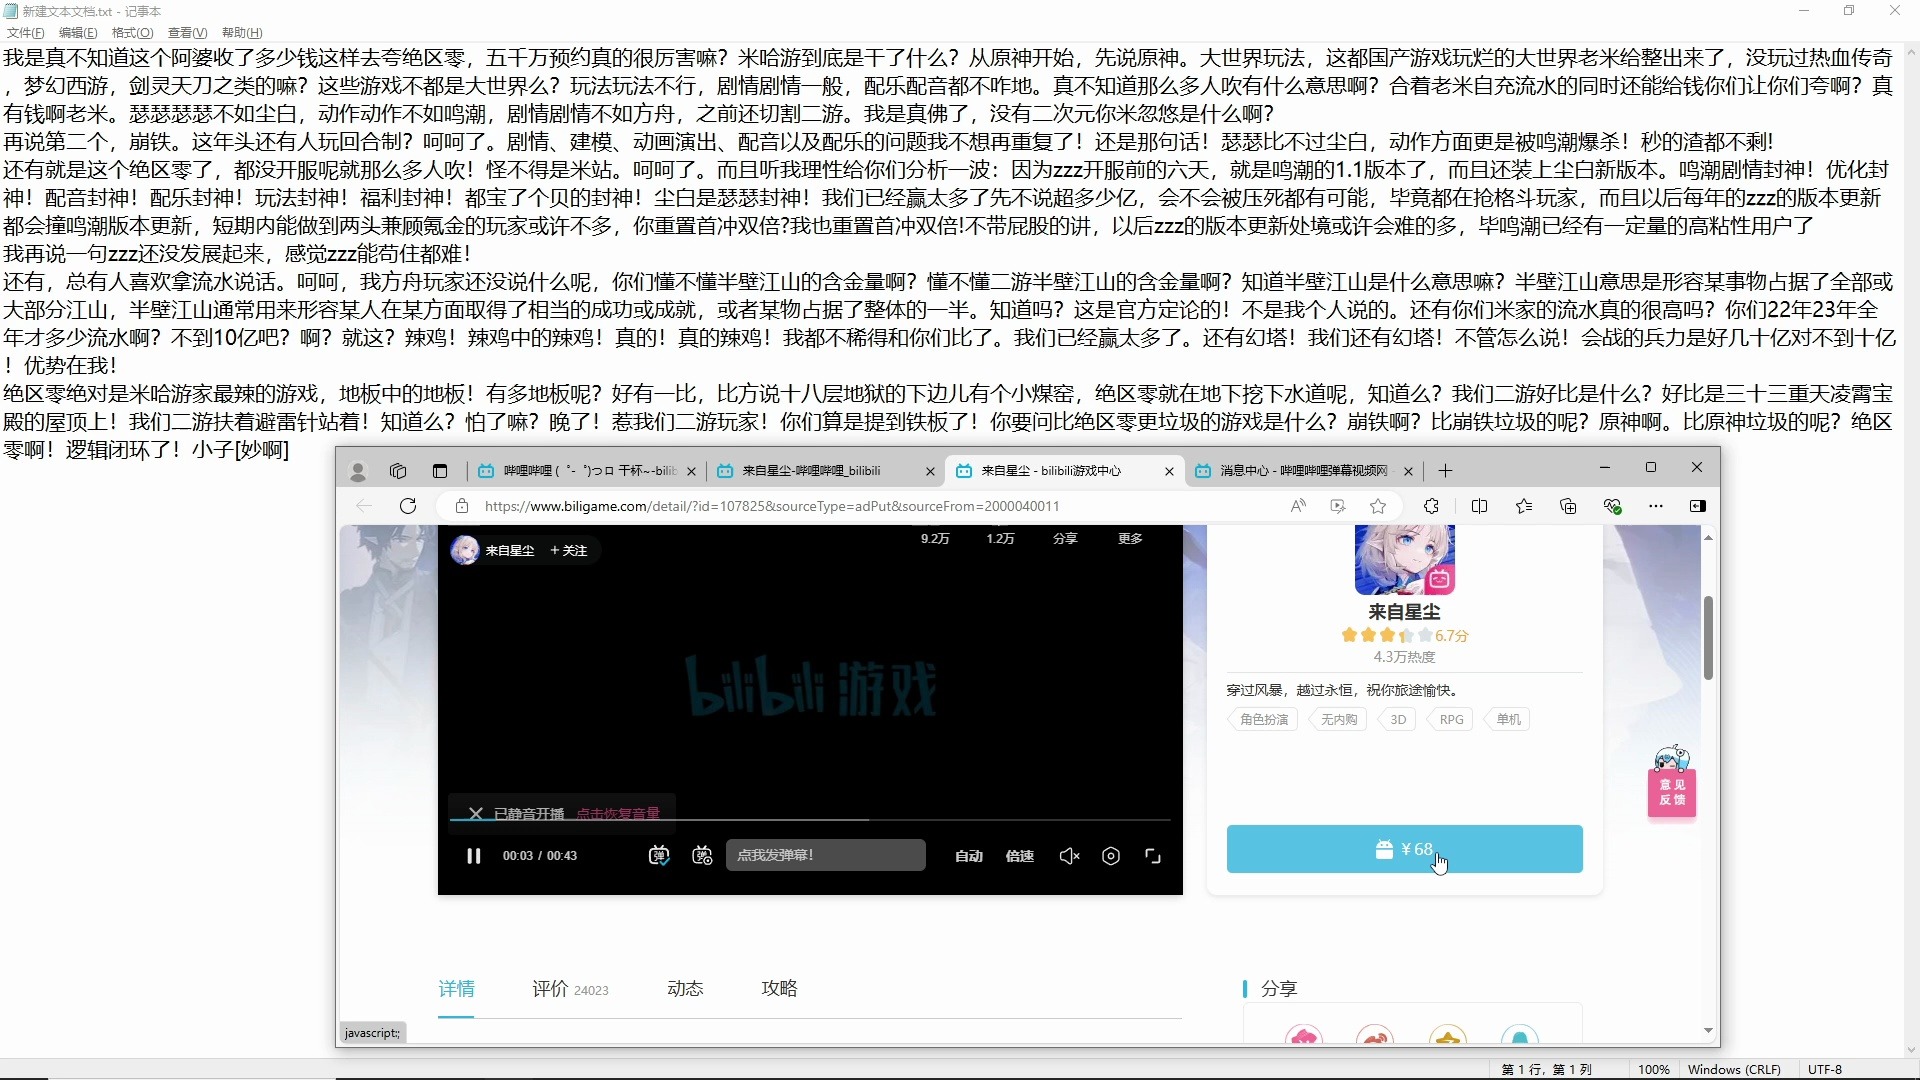Open the 查看(V) menu in Notepad
Viewport: 1920px width, 1080px height.
(x=187, y=33)
